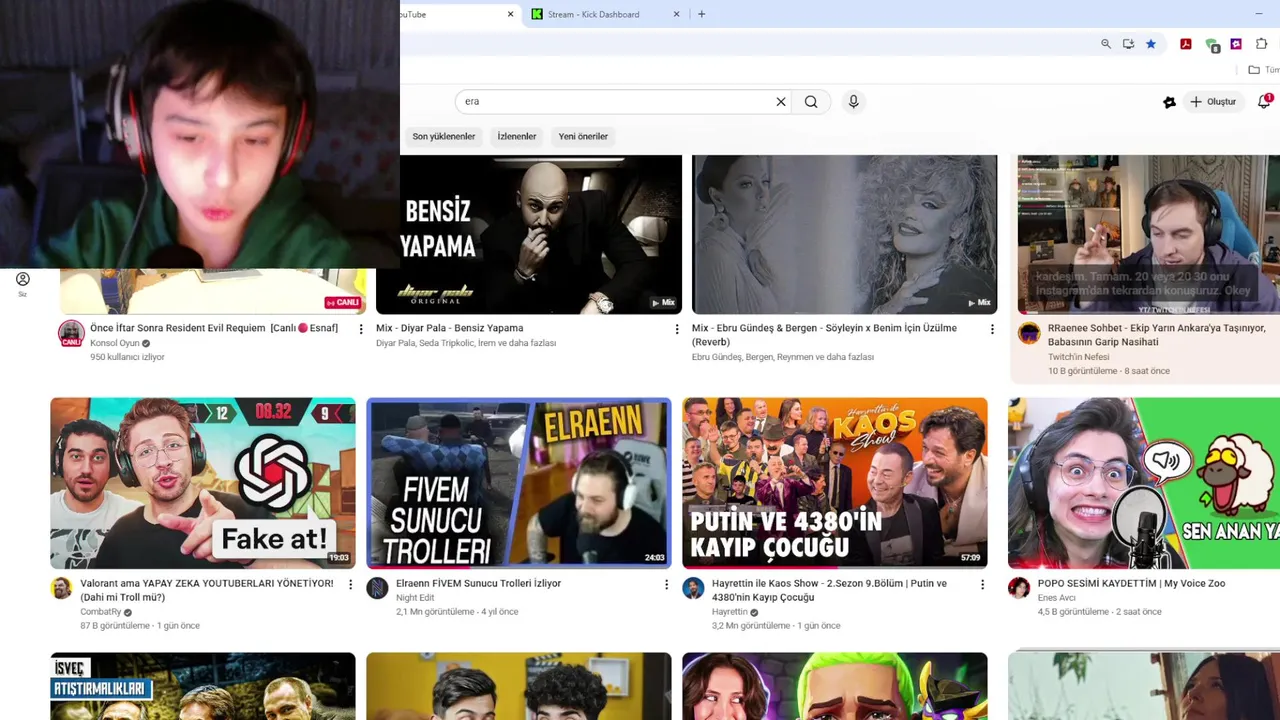Close the Stream - Kick Dashboard tab
This screenshot has height=720, width=1280.
pos(676,14)
